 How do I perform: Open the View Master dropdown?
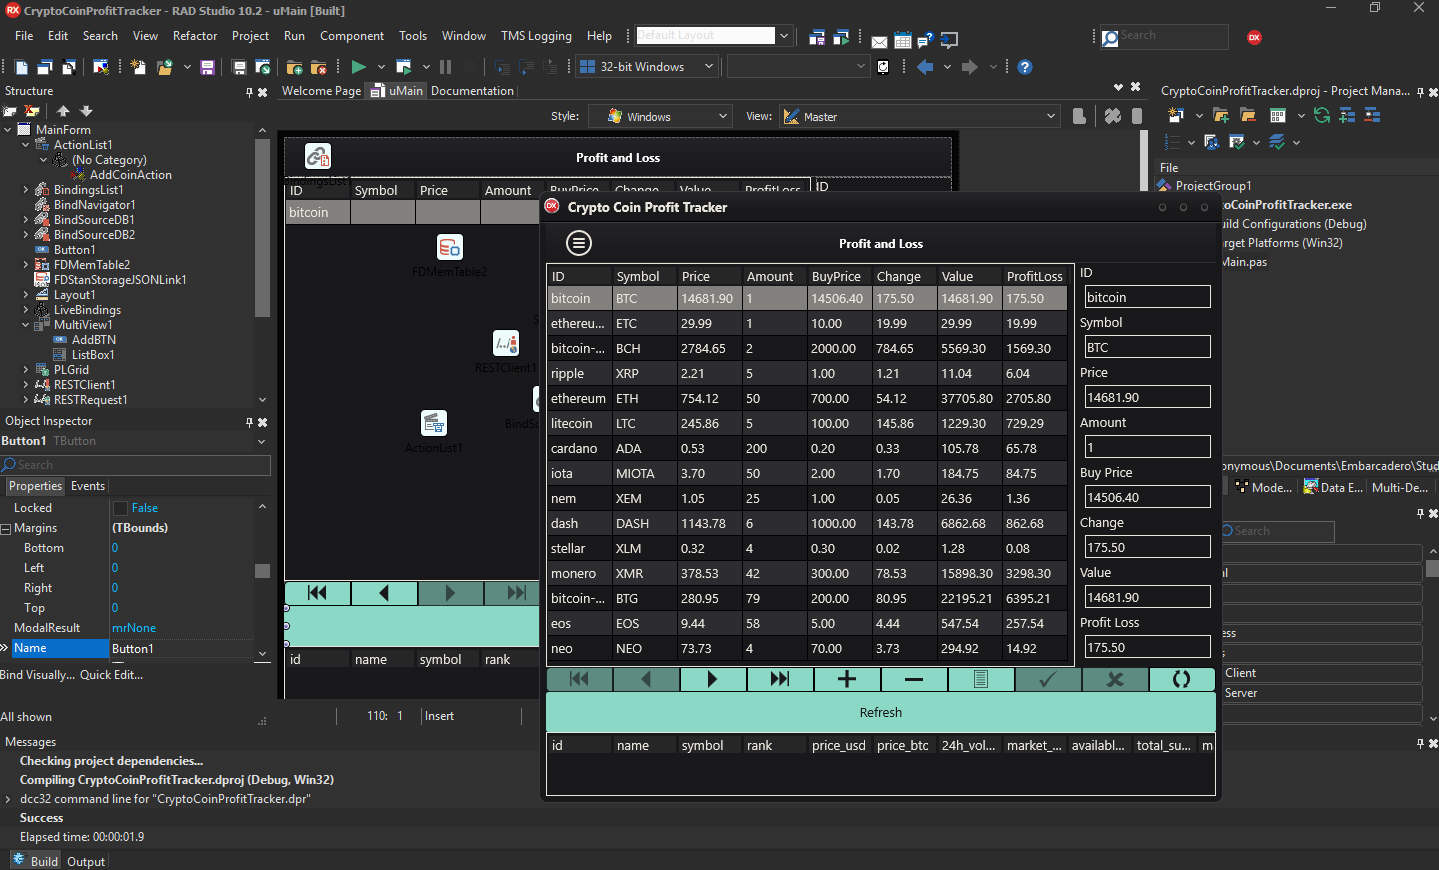(1051, 117)
